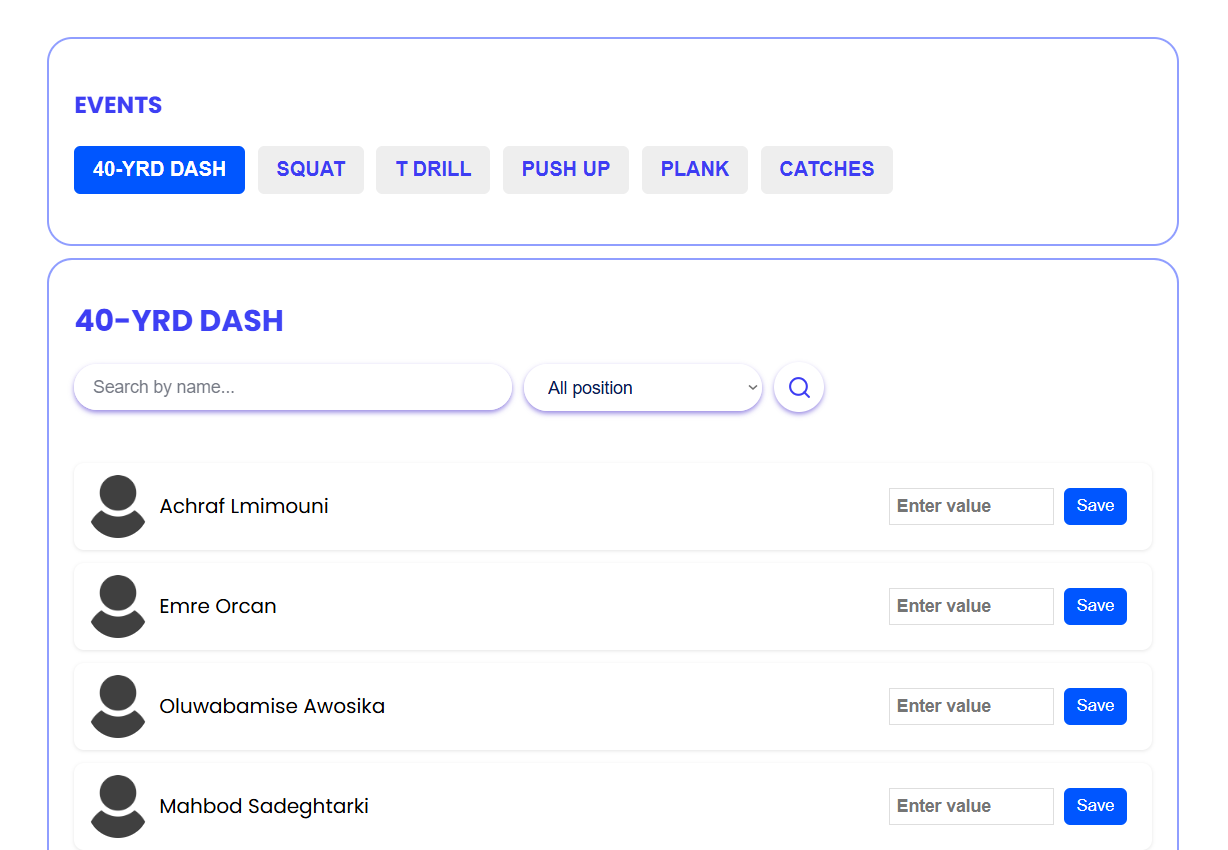Viewport: 1228px width, 850px height.
Task: Click Mahbod Sadeghtarki's profile avatar
Action: click(x=118, y=806)
